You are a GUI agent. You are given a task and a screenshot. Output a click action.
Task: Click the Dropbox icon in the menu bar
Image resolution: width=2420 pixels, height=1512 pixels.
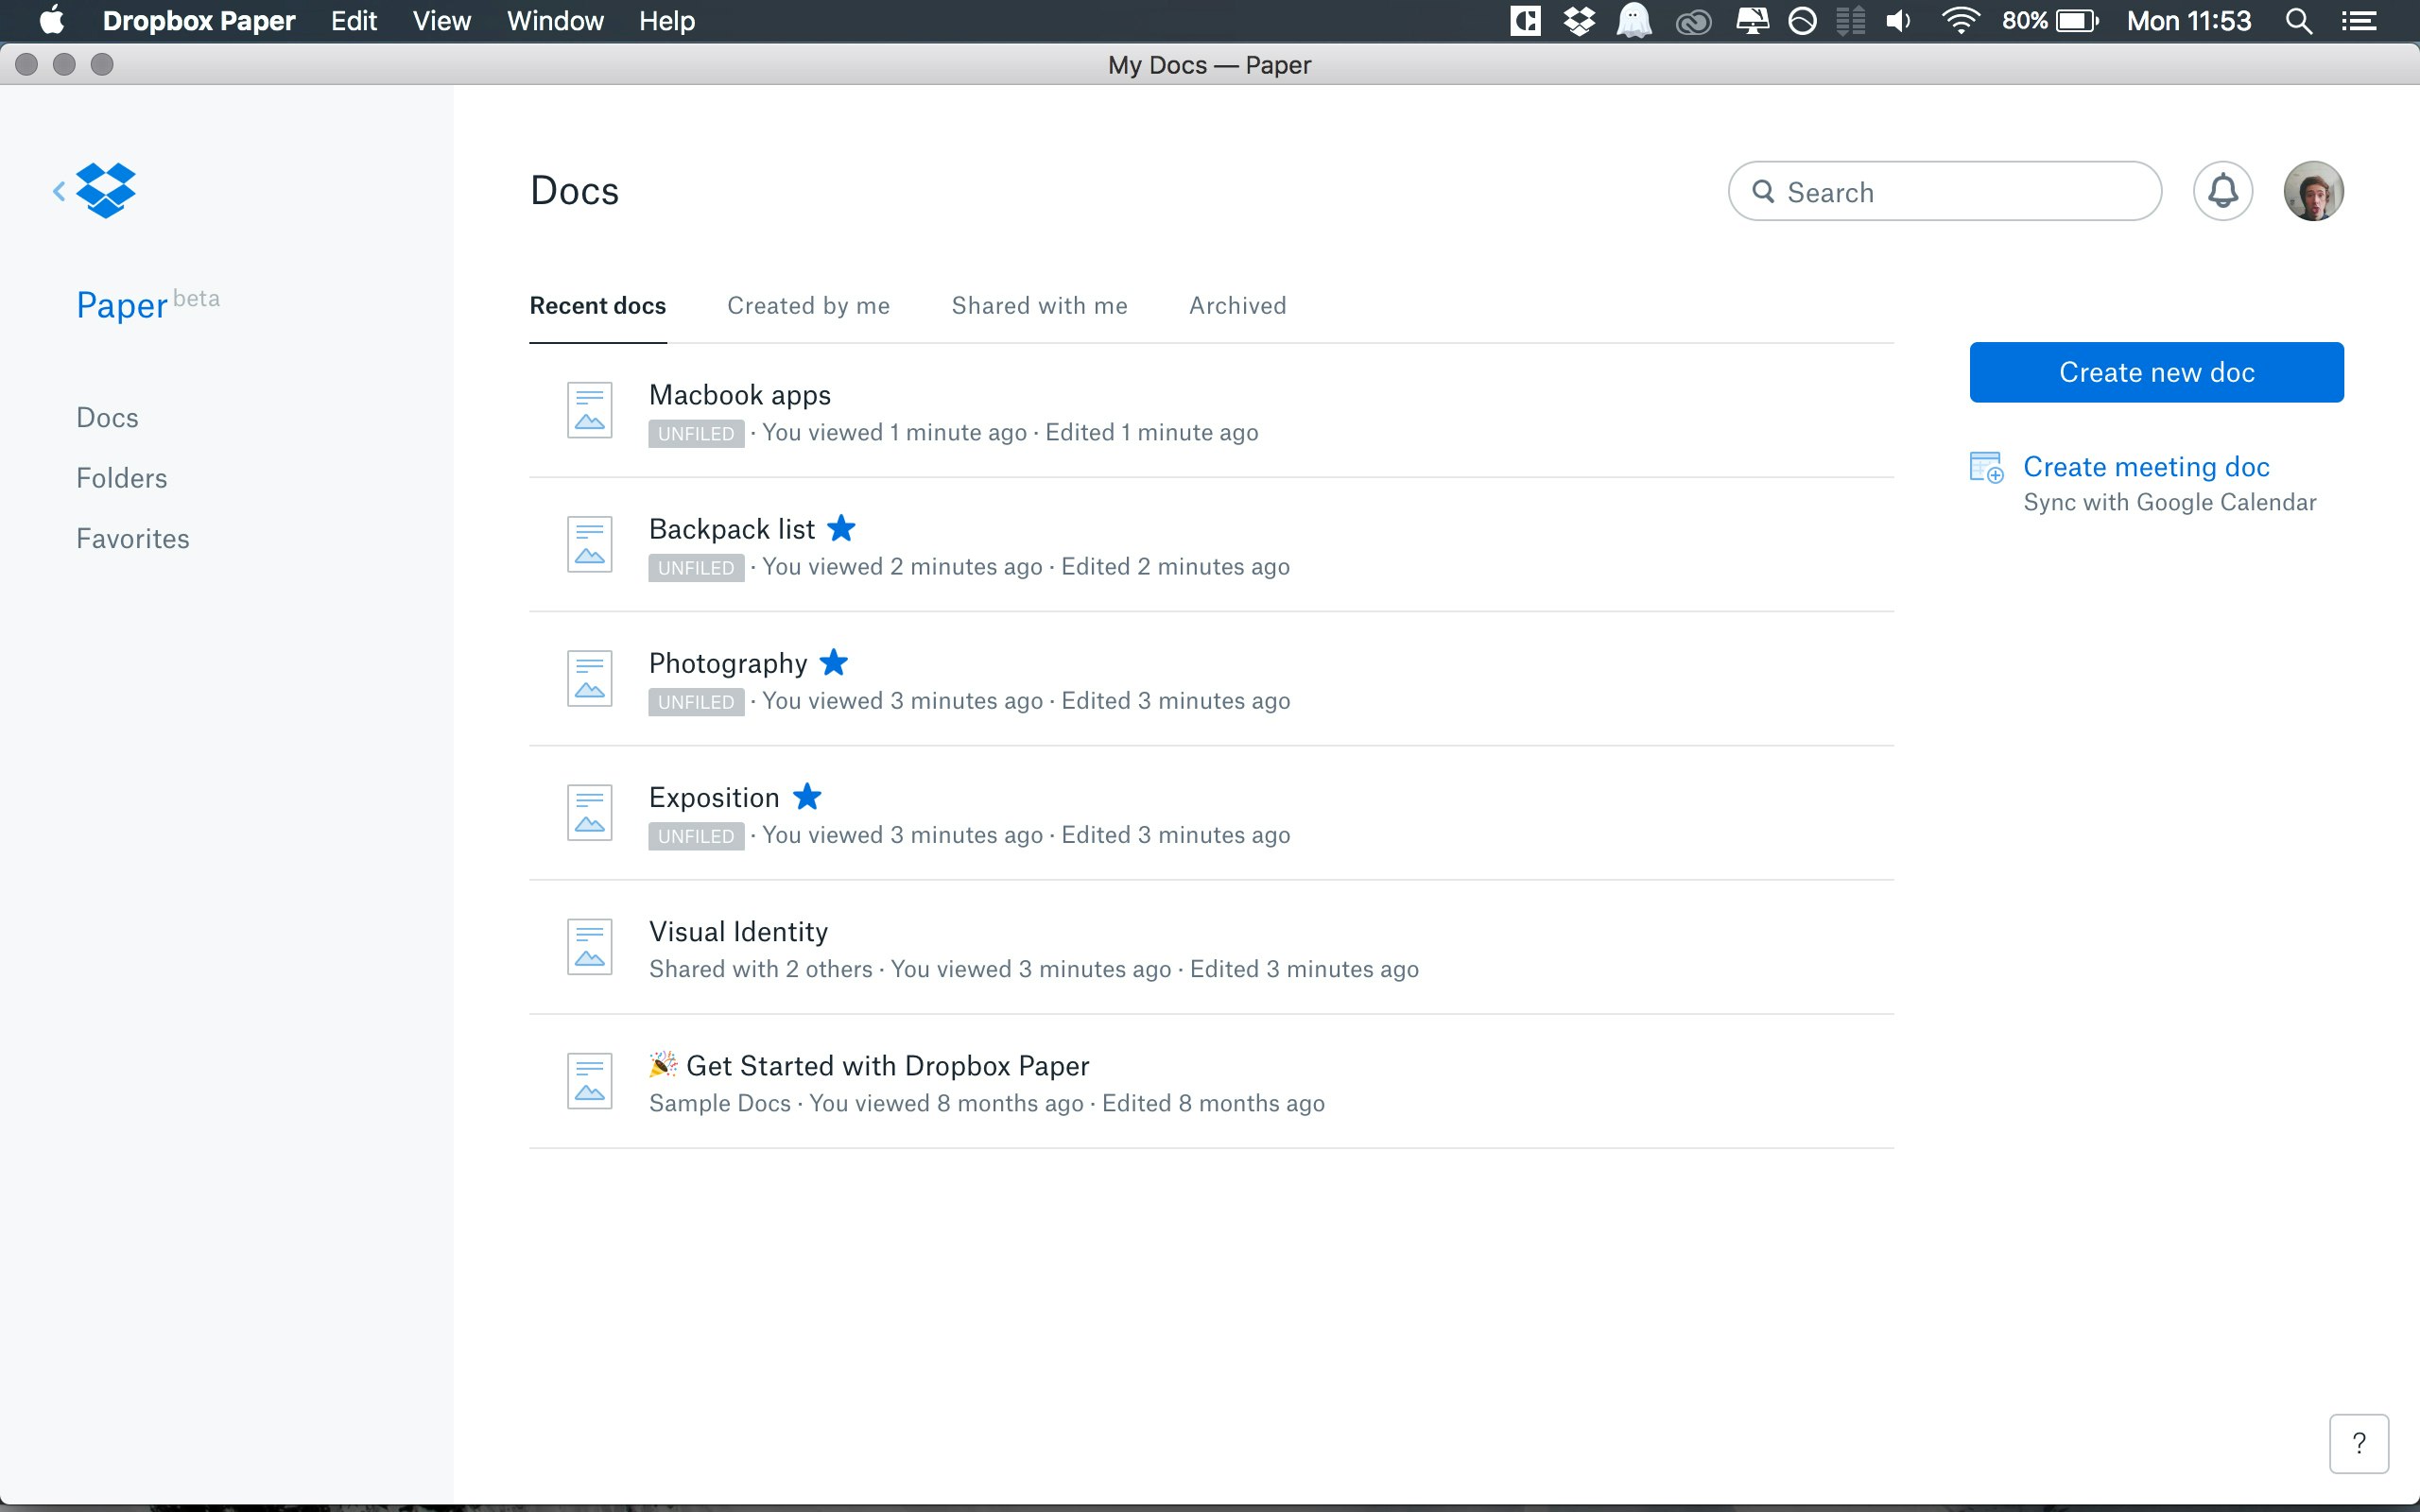pos(1577,20)
